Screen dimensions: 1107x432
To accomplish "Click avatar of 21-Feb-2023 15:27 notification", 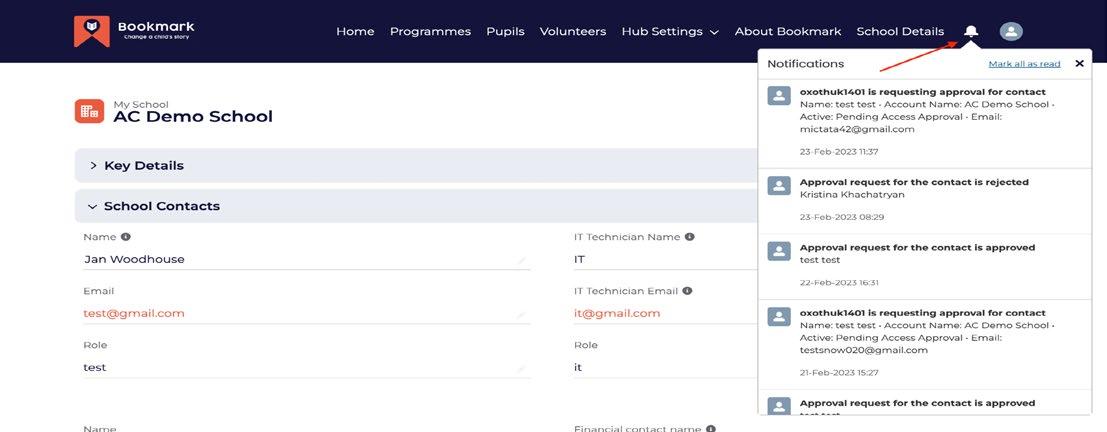I will pyautogui.click(x=779, y=317).
